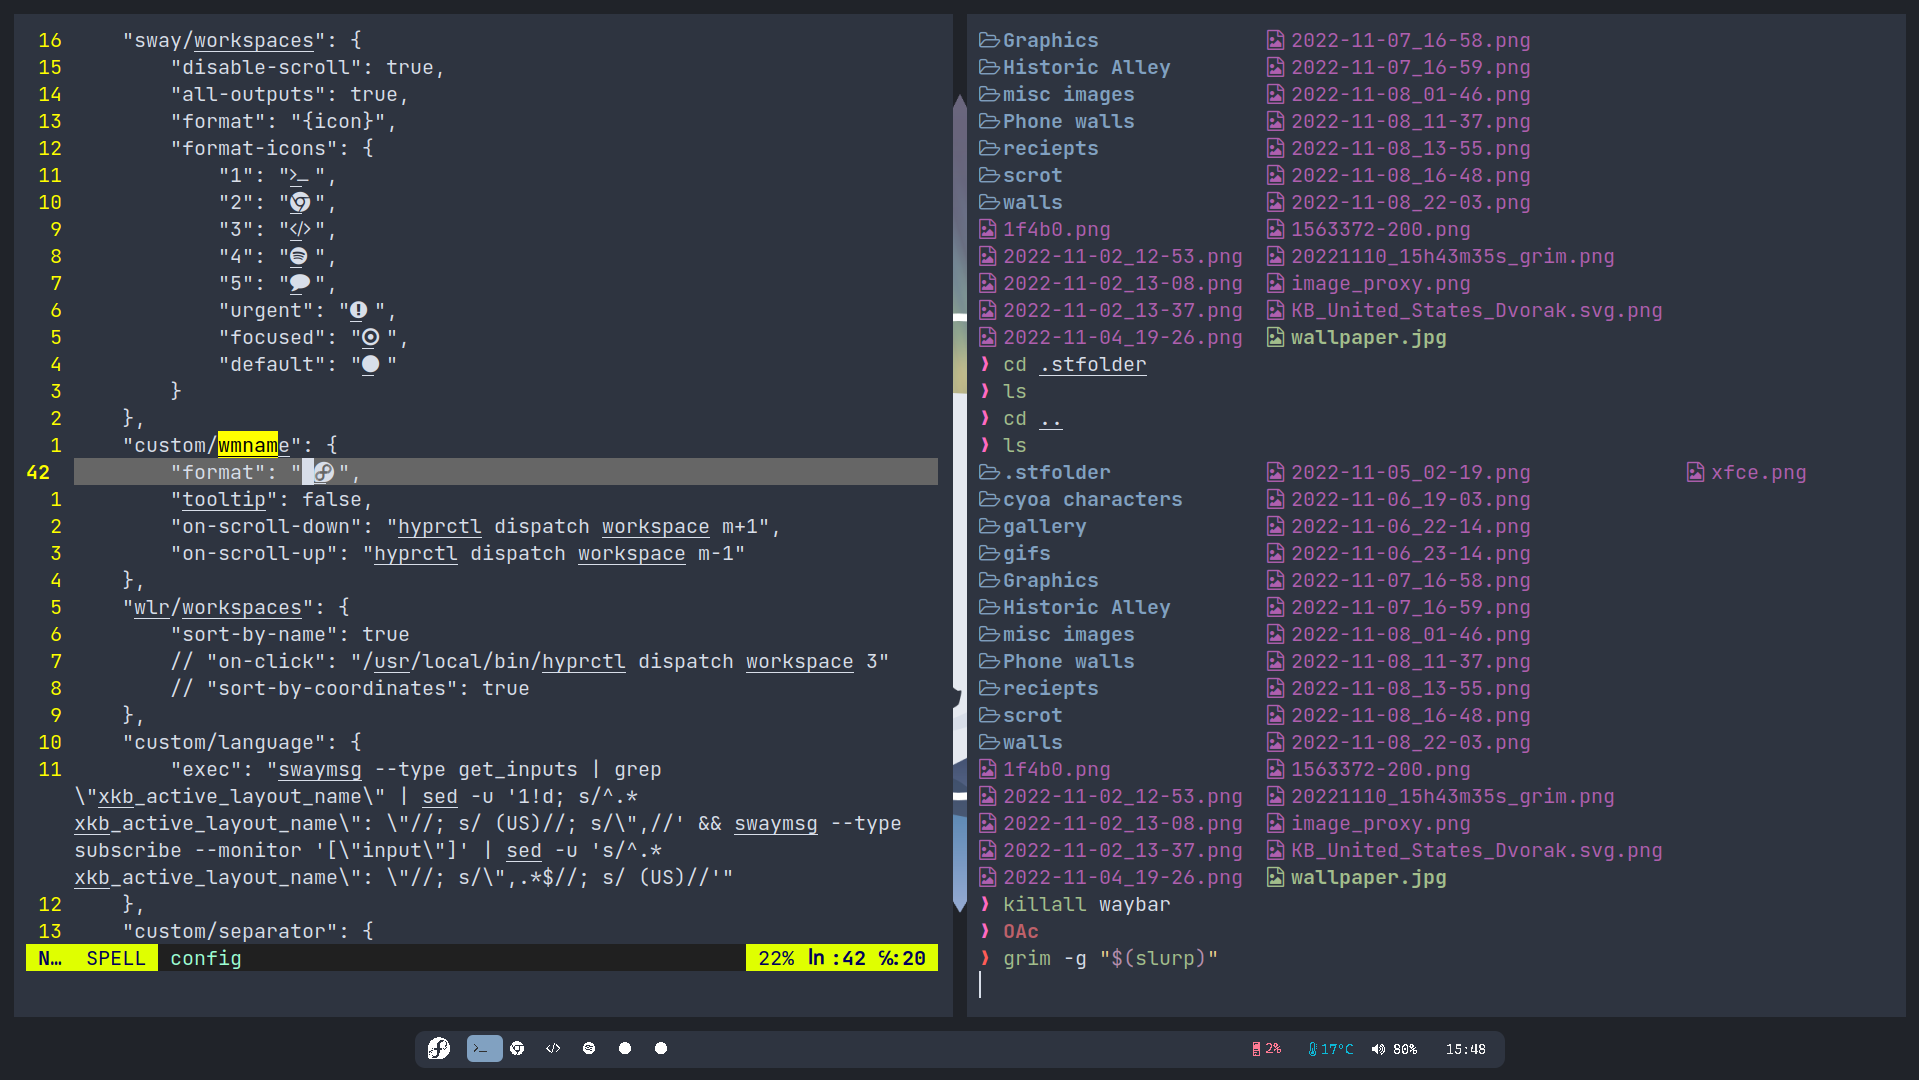Click the xfce.png file name
This screenshot has width=1919, height=1080.
[x=1758, y=472]
